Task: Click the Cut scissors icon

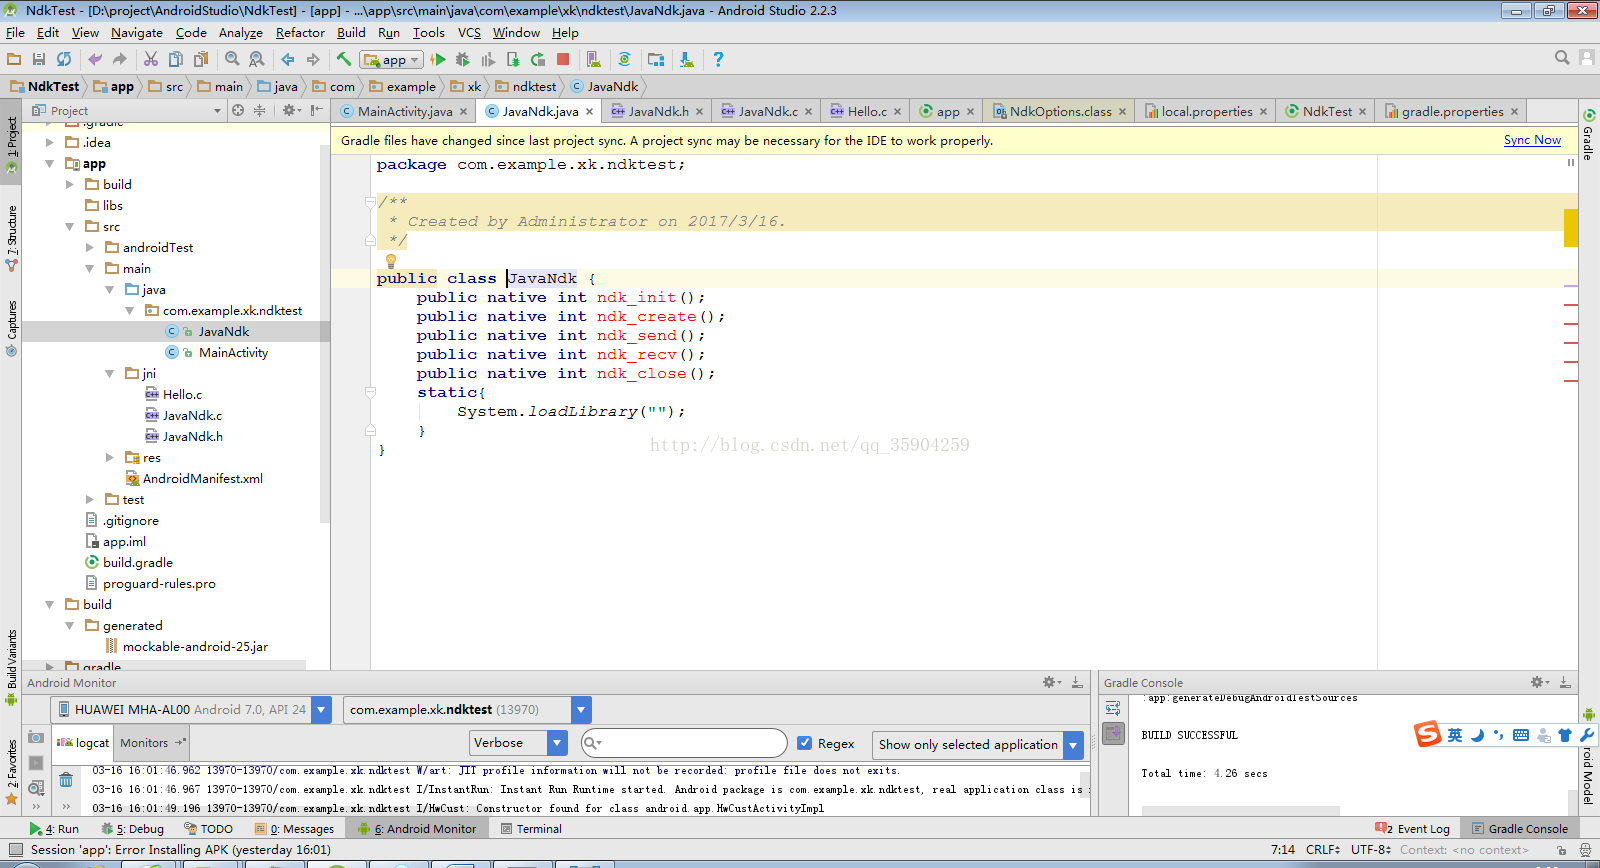Action: pos(151,60)
